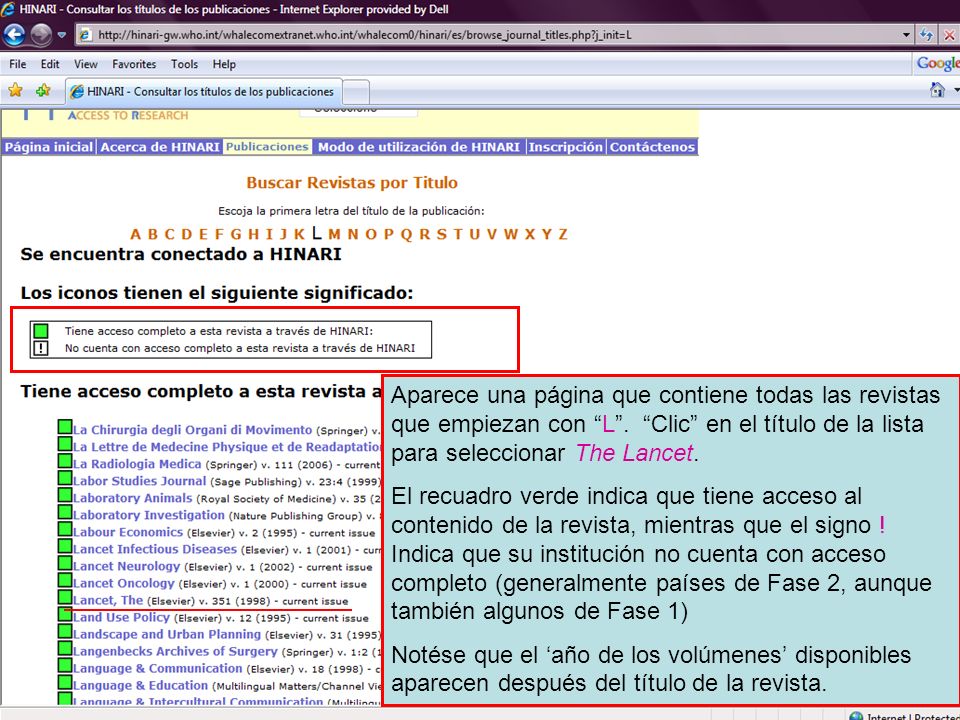The image size is (960, 720).
Task: Open La Chirurgia degli Organi di Movimento
Action: (192, 430)
